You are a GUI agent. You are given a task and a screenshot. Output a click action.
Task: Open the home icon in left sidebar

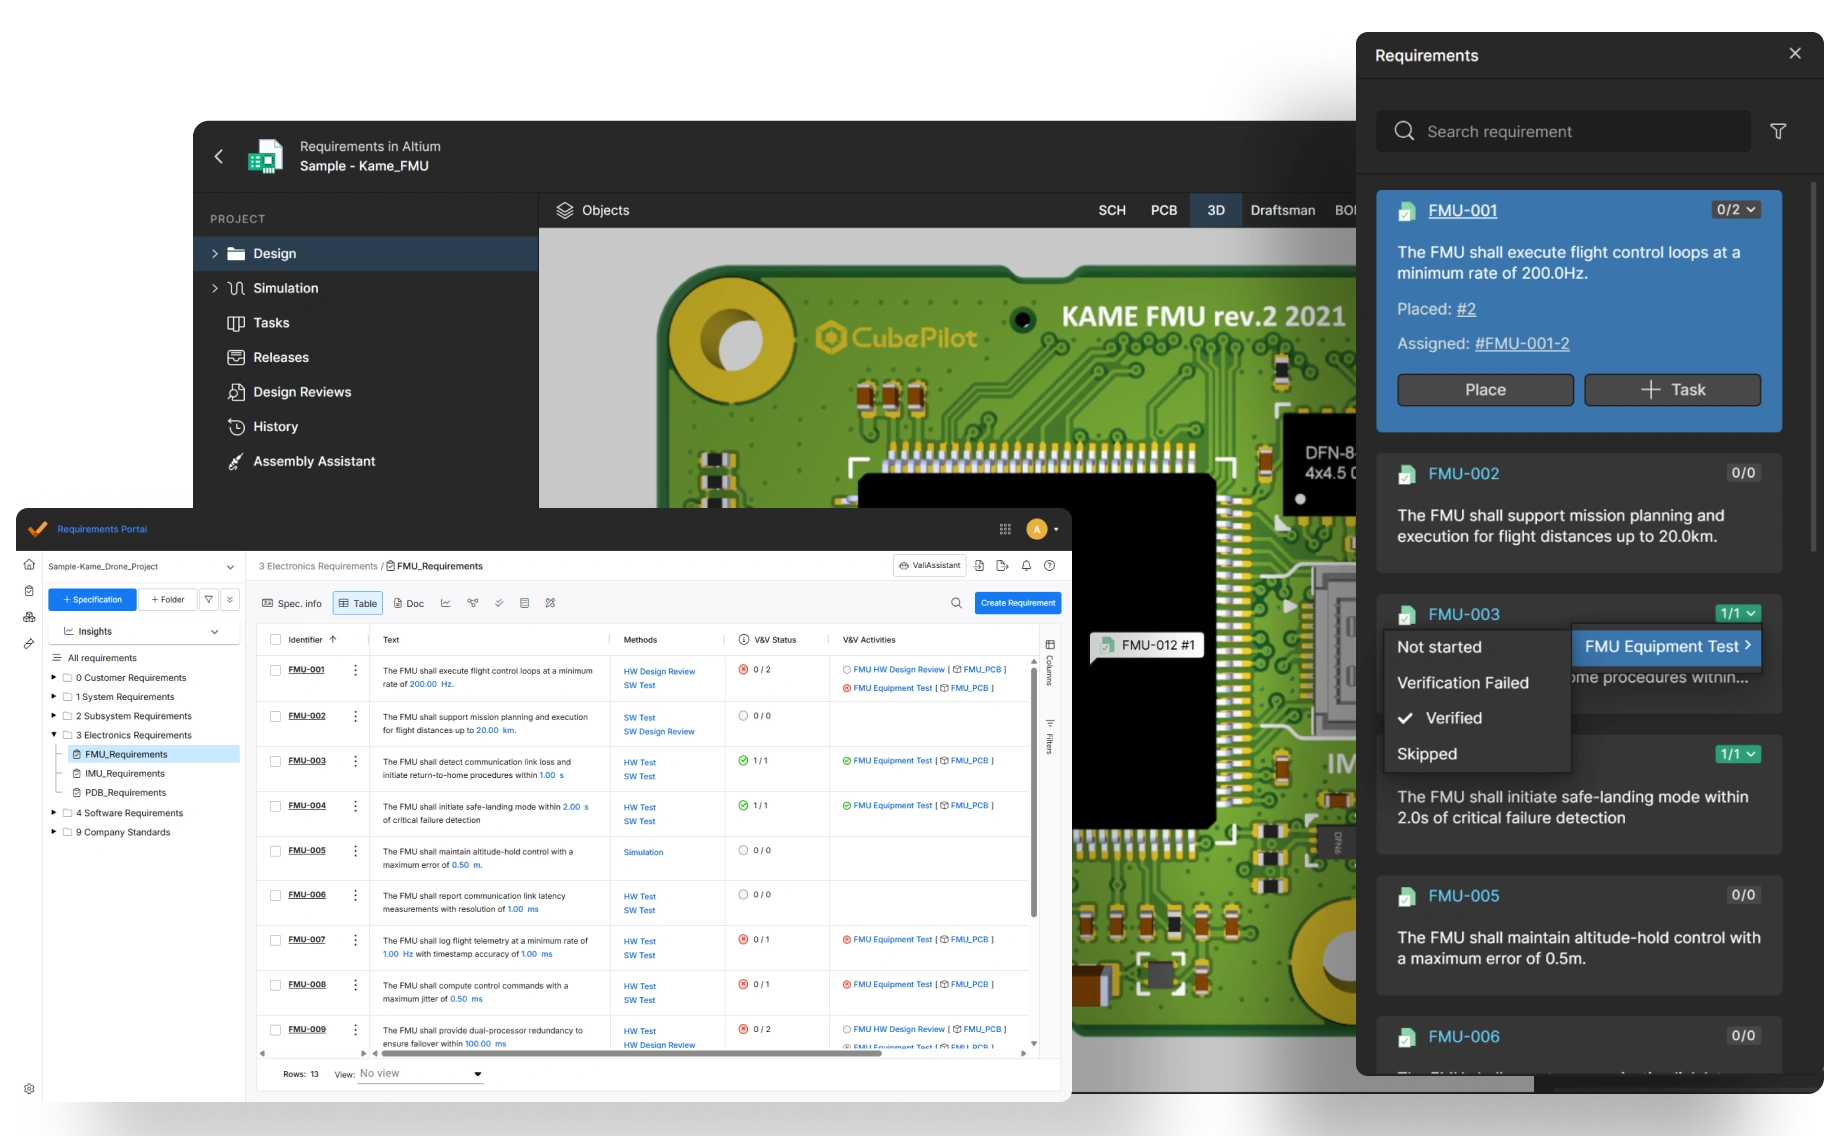pyautogui.click(x=29, y=564)
